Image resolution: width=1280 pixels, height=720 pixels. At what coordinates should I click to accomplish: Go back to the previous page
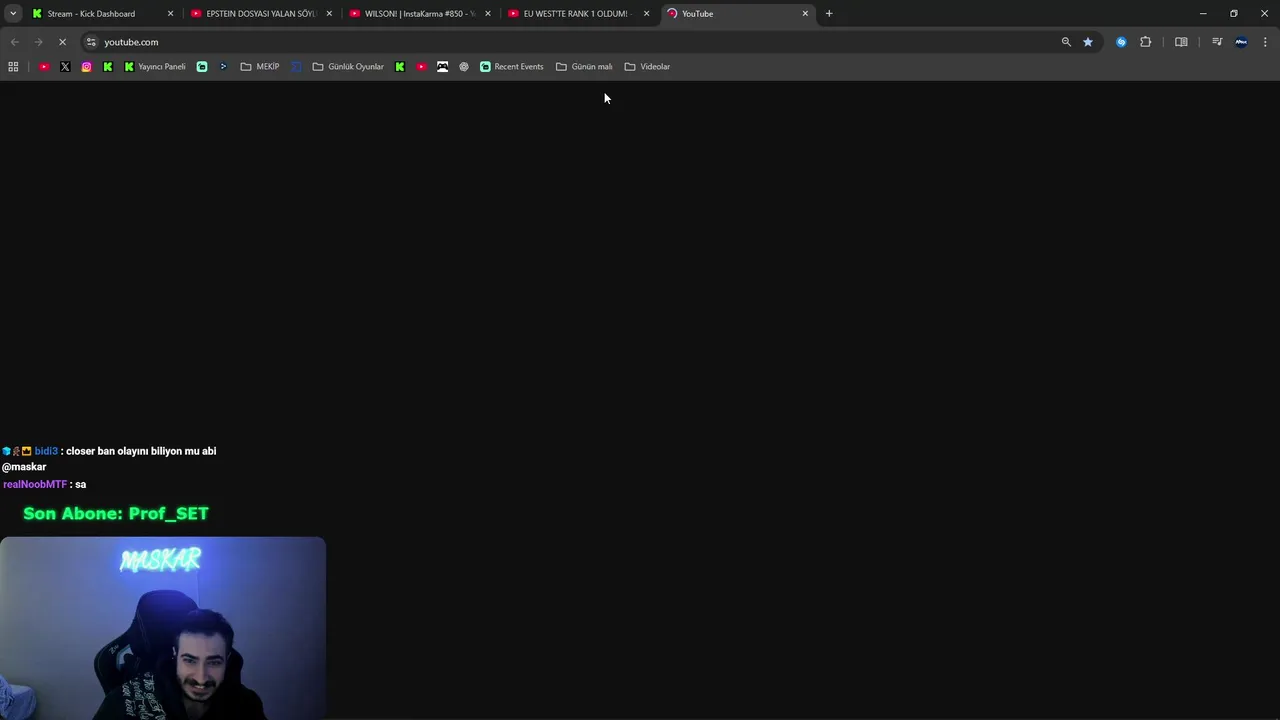click(x=14, y=42)
